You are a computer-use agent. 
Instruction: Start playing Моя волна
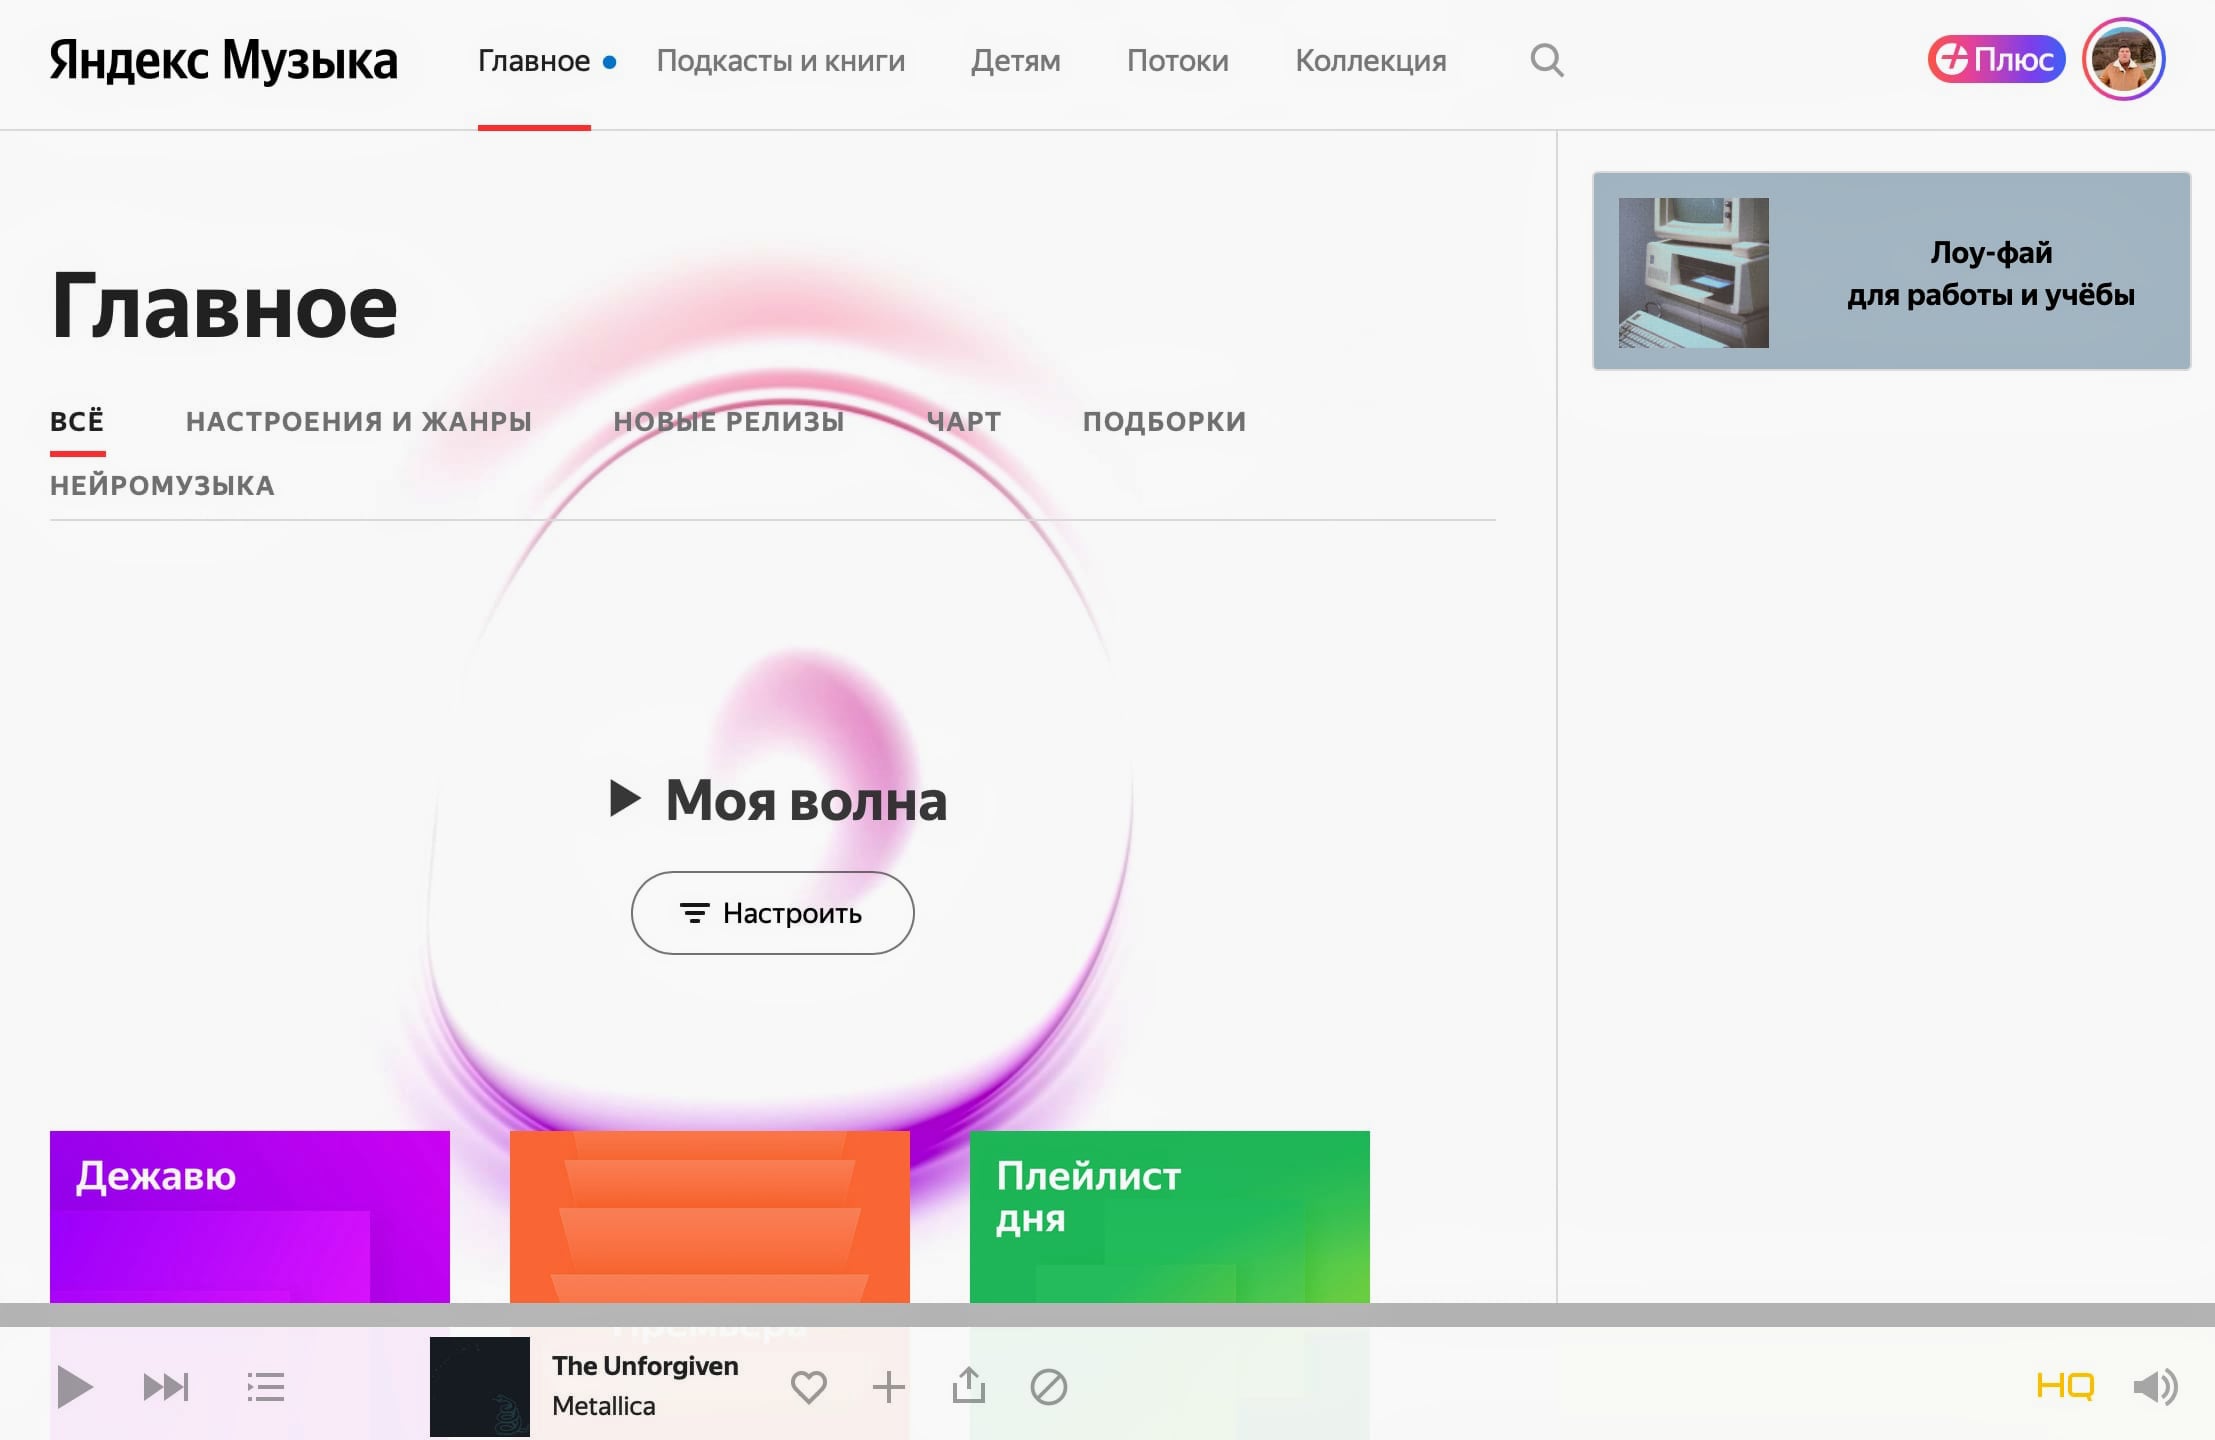click(778, 800)
